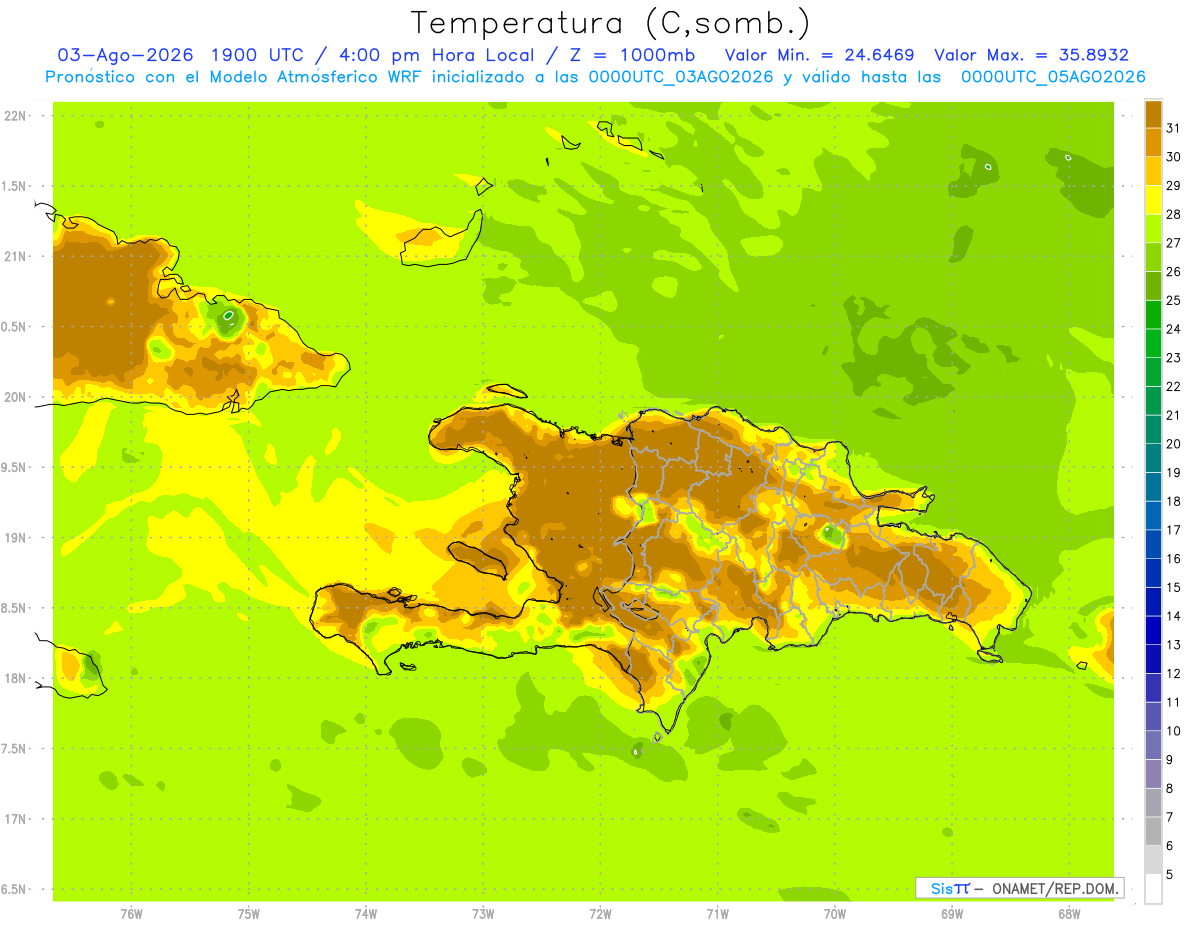The width and height of the screenshot is (1200, 927).
Task: Click legend value 25
Action: (x=1174, y=300)
